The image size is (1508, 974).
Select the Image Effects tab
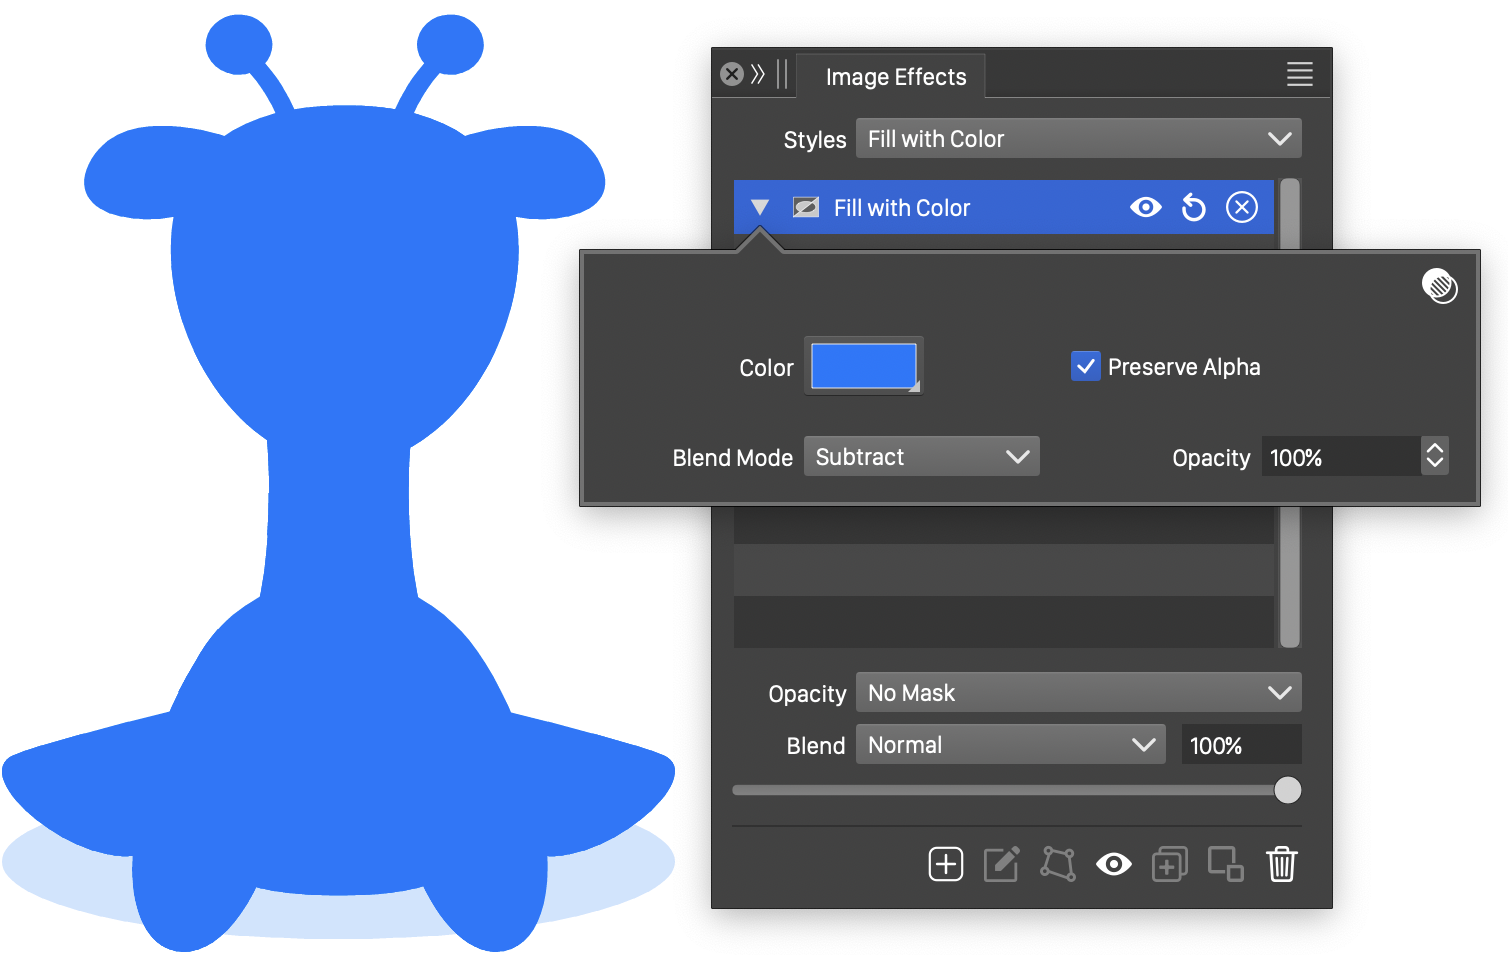(x=895, y=77)
